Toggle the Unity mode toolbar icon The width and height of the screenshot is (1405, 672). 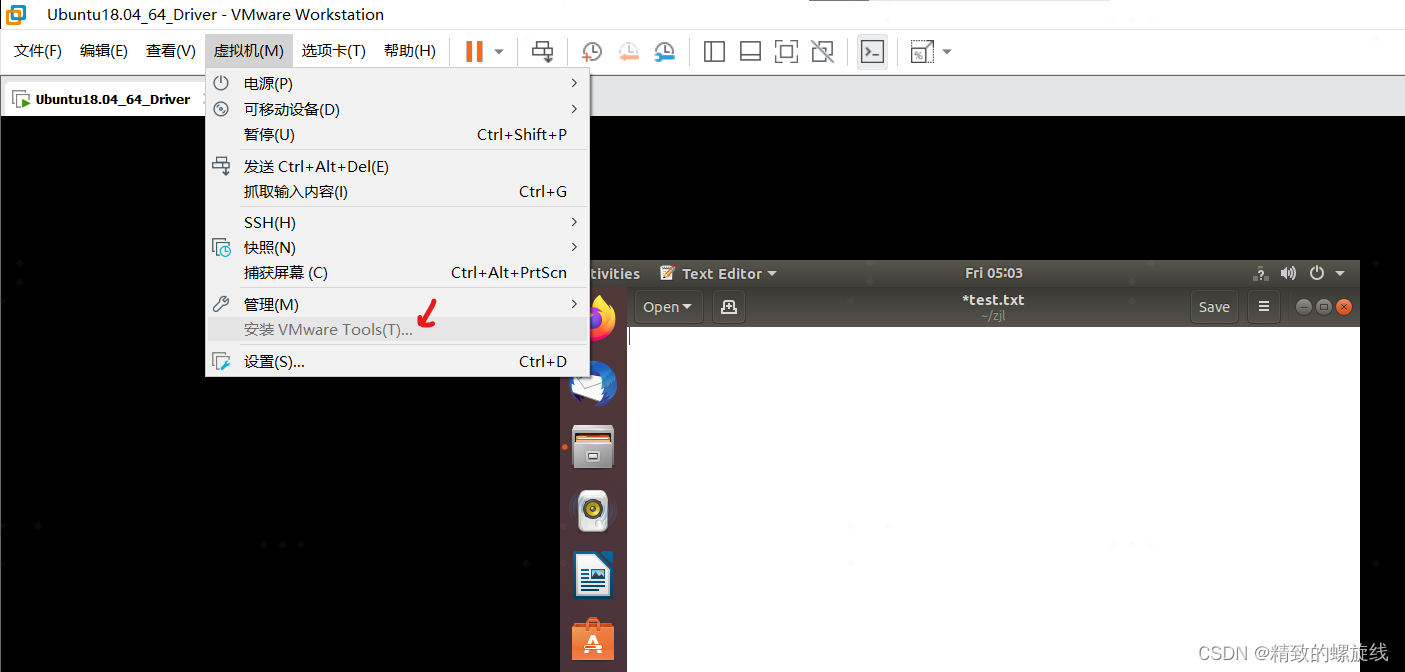point(822,51)
